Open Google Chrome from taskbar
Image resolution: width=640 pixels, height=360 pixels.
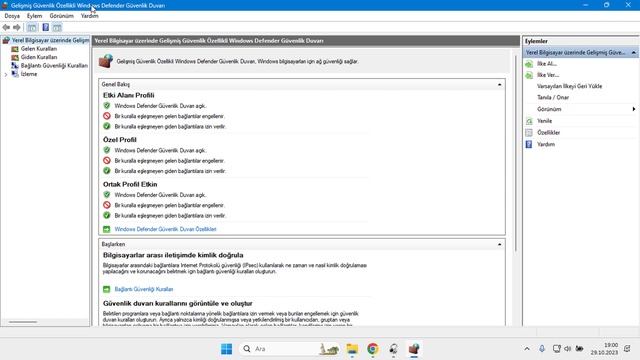tap(372, 349)
